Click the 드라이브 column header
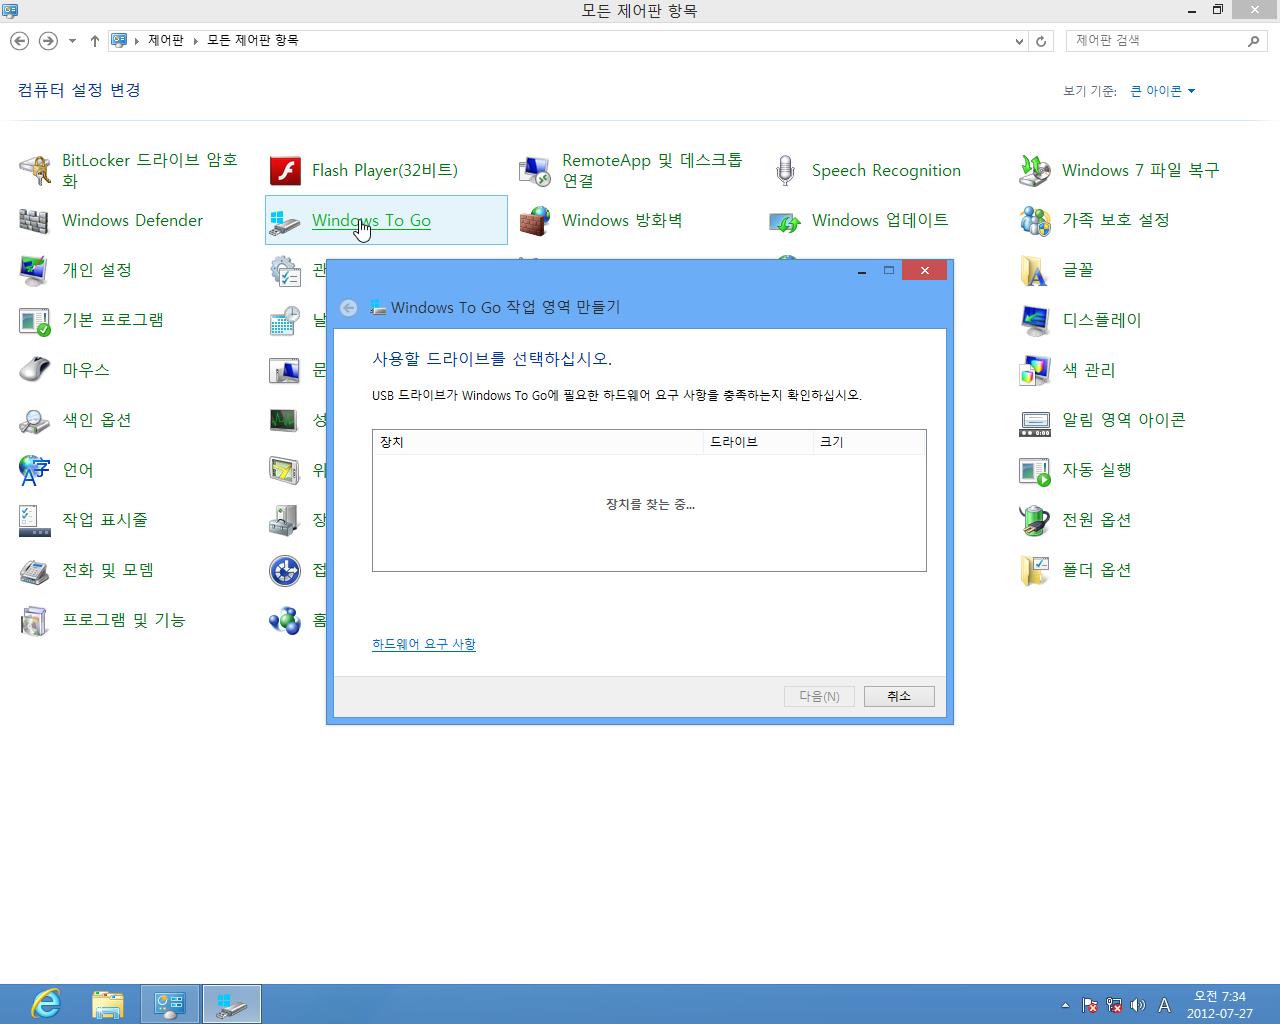1280x1024 pixels. pos(759,442)
